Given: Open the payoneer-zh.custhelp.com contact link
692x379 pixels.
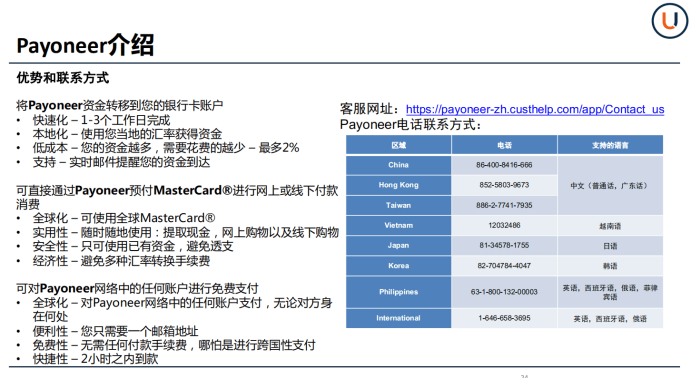Looking at the screenshot, I should coord(535,109).
